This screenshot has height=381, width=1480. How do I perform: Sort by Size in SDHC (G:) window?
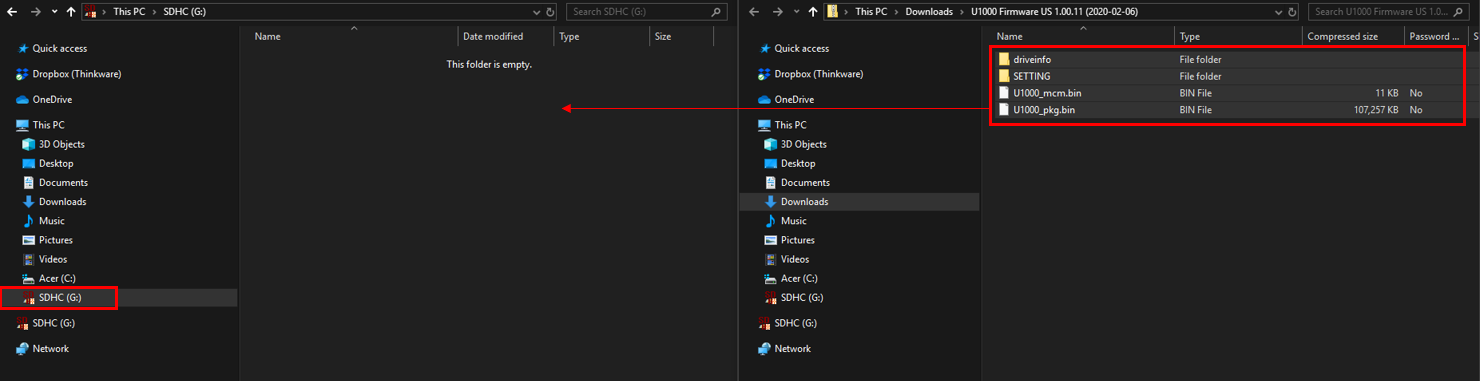point(663,36)
